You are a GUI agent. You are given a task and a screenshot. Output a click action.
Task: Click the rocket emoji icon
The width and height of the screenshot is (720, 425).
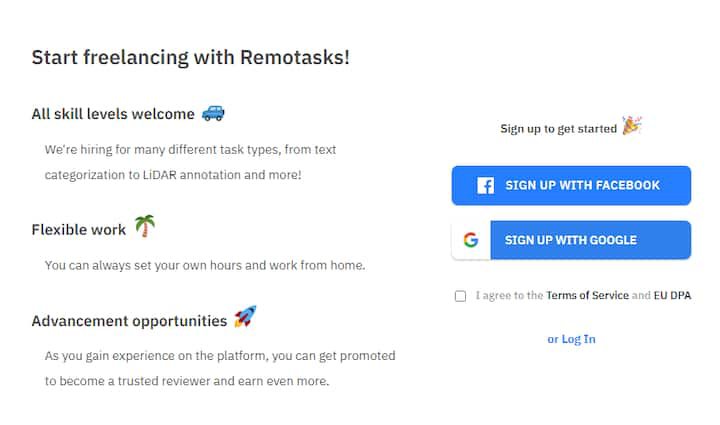coord(245,318)
